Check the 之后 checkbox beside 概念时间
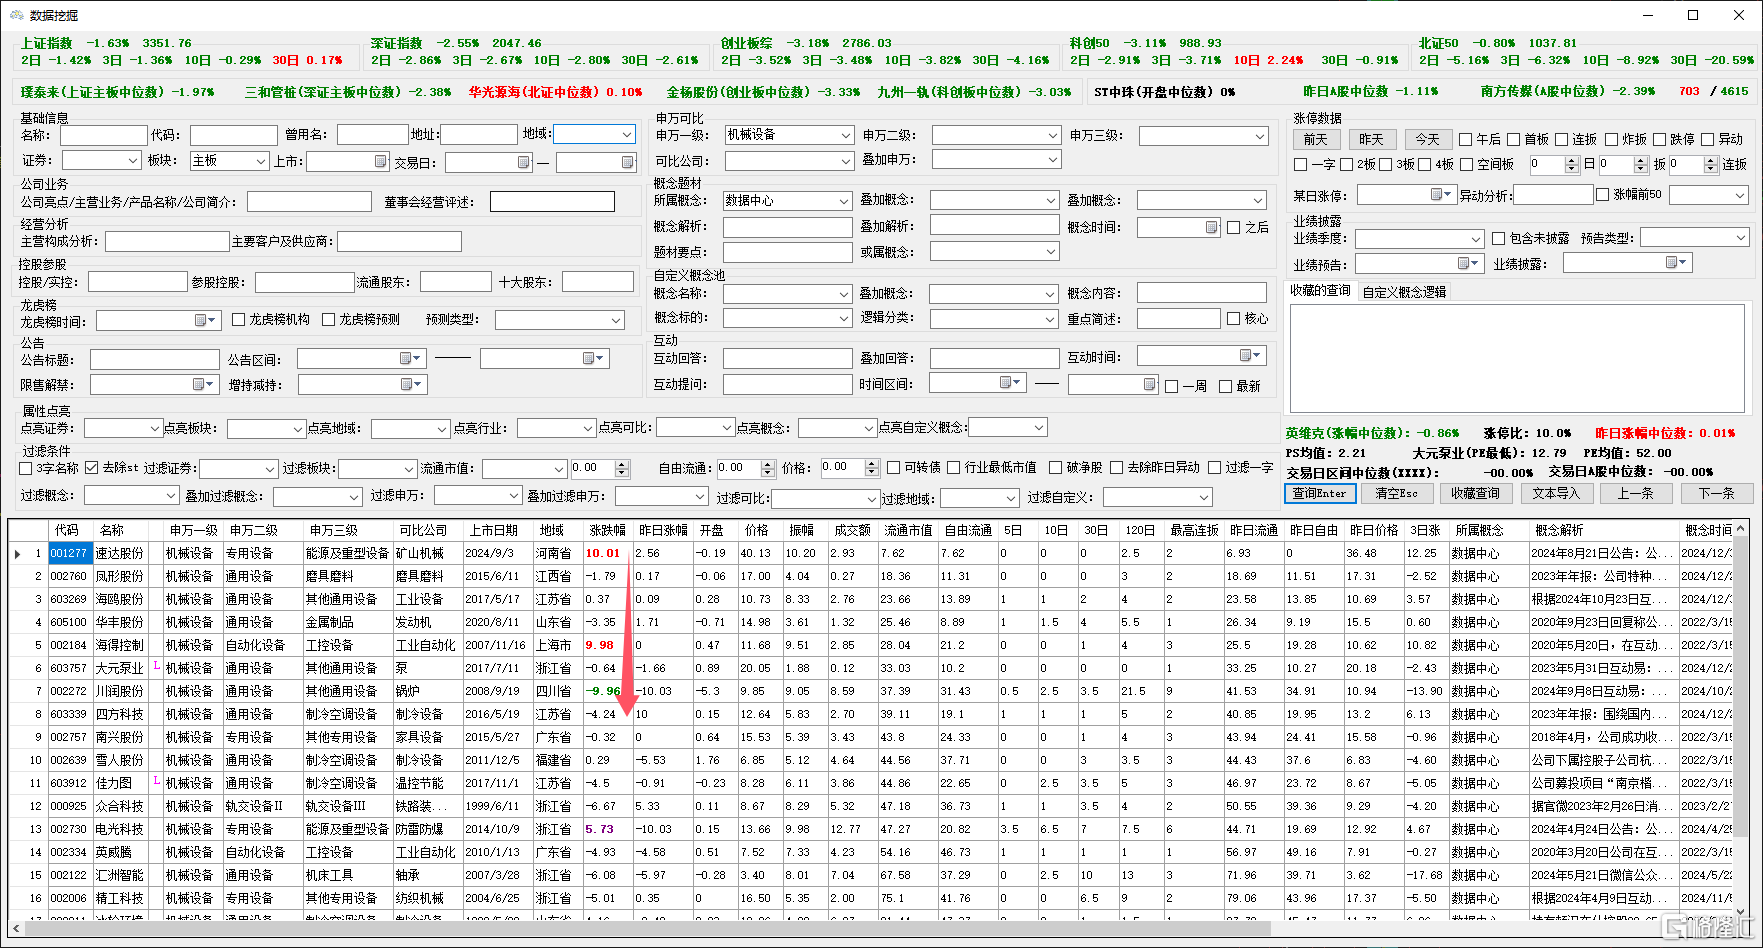This screenshot has height=948, width=1763. coord(1234,228)
